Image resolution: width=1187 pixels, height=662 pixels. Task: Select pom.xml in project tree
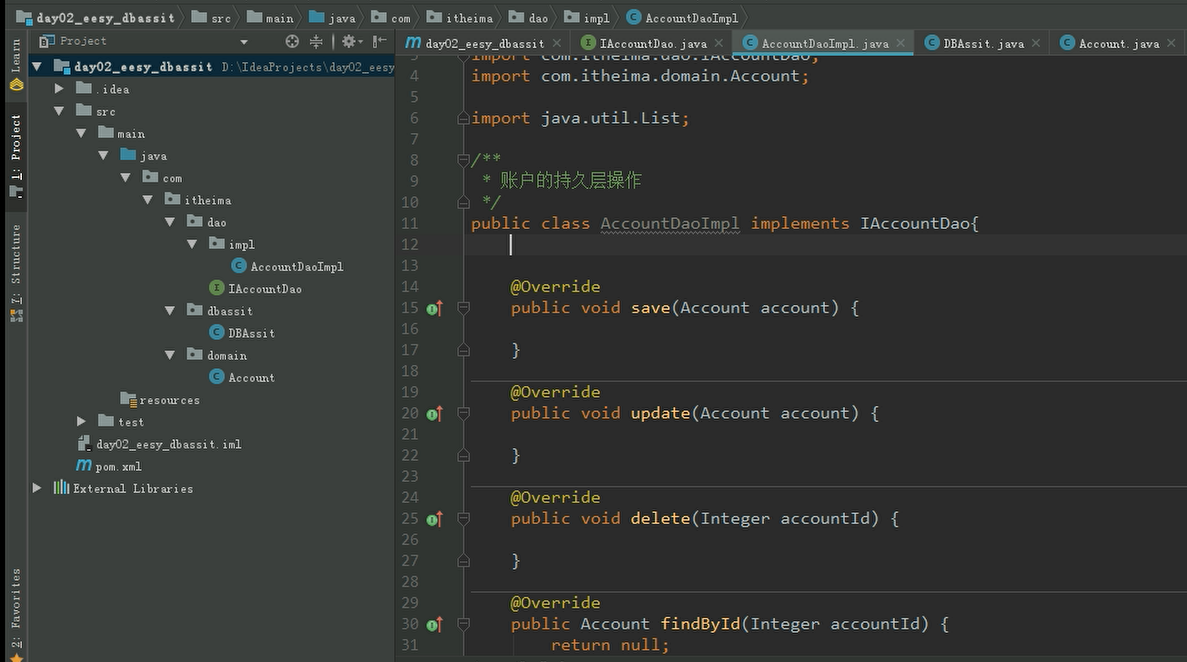click(109, 466)
